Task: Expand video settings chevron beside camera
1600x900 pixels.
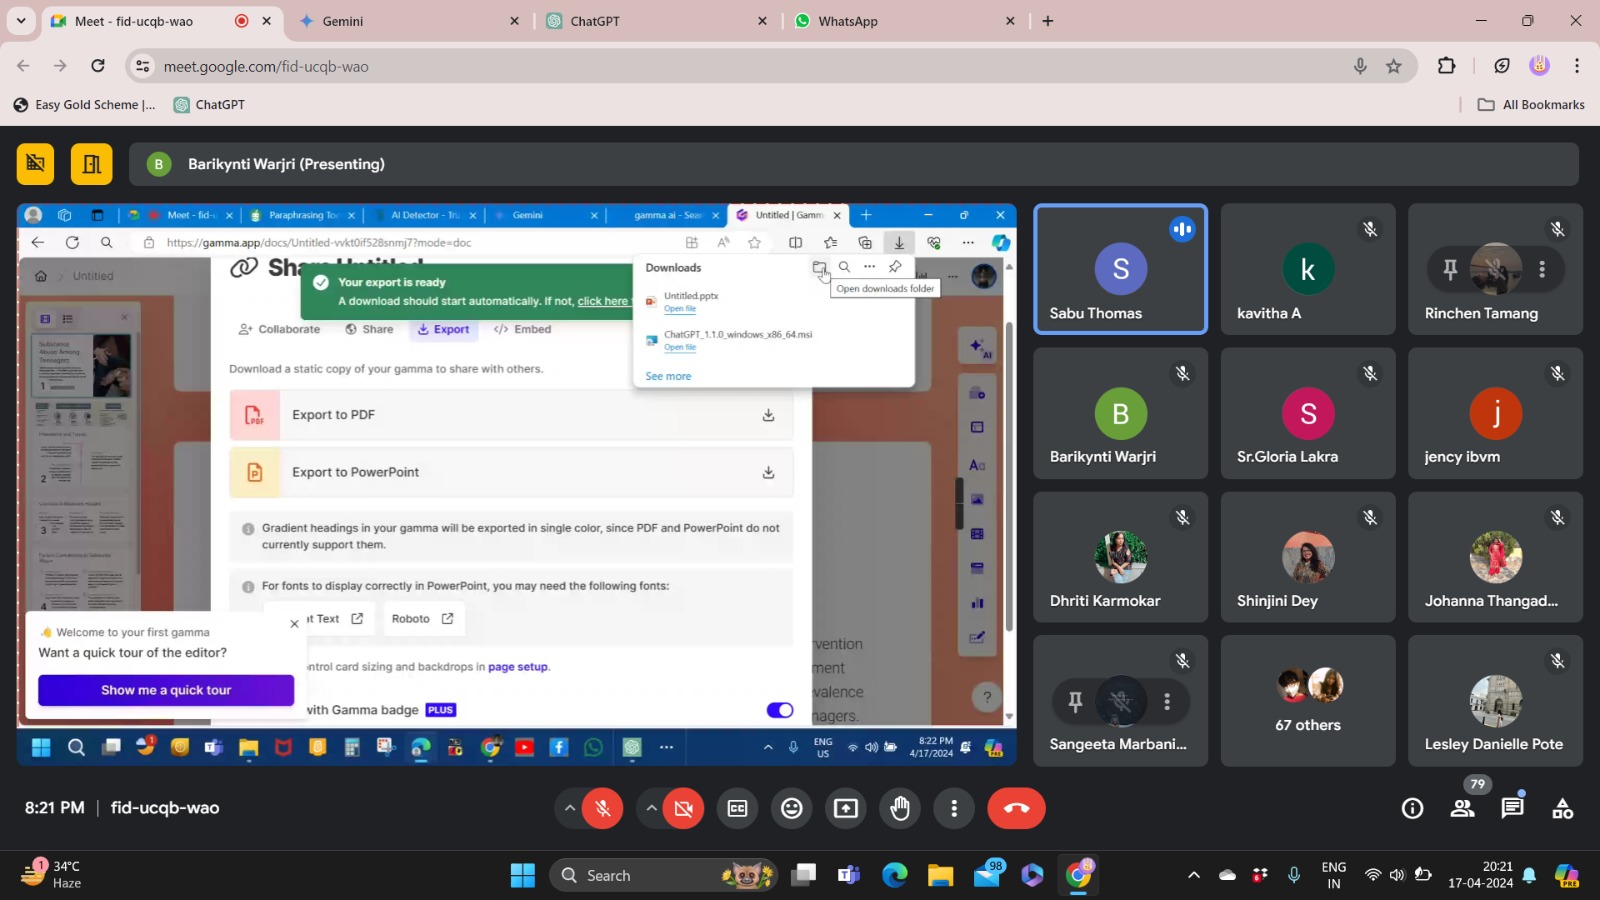Action: 651,808
